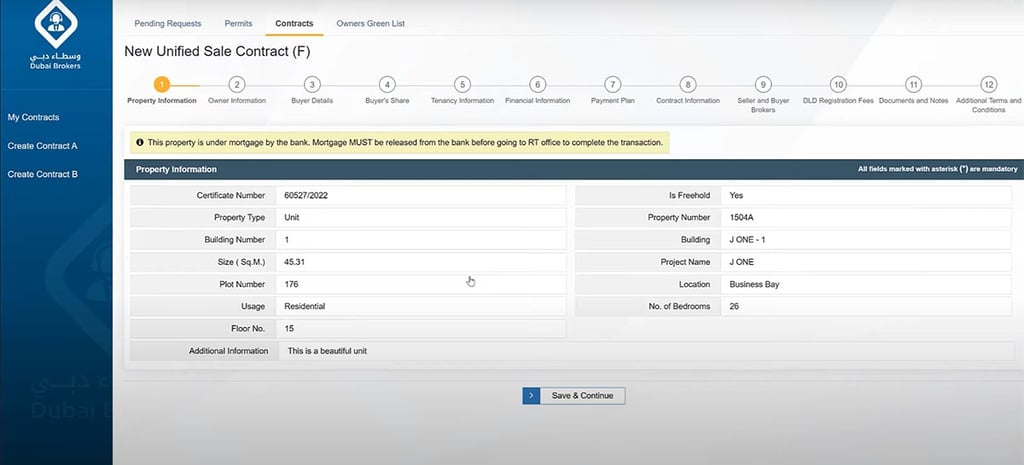
Task: Go to step 12 Additional Terms and Conditions
Action: 989,85
